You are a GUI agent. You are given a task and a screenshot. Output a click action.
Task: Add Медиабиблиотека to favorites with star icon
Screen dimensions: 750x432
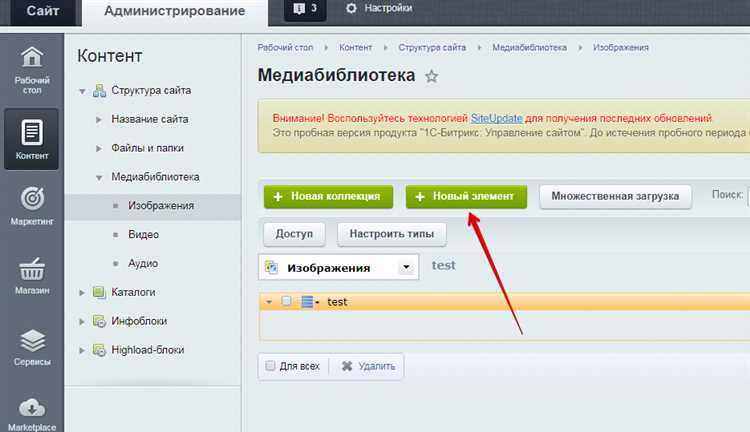tap(431, 76)
